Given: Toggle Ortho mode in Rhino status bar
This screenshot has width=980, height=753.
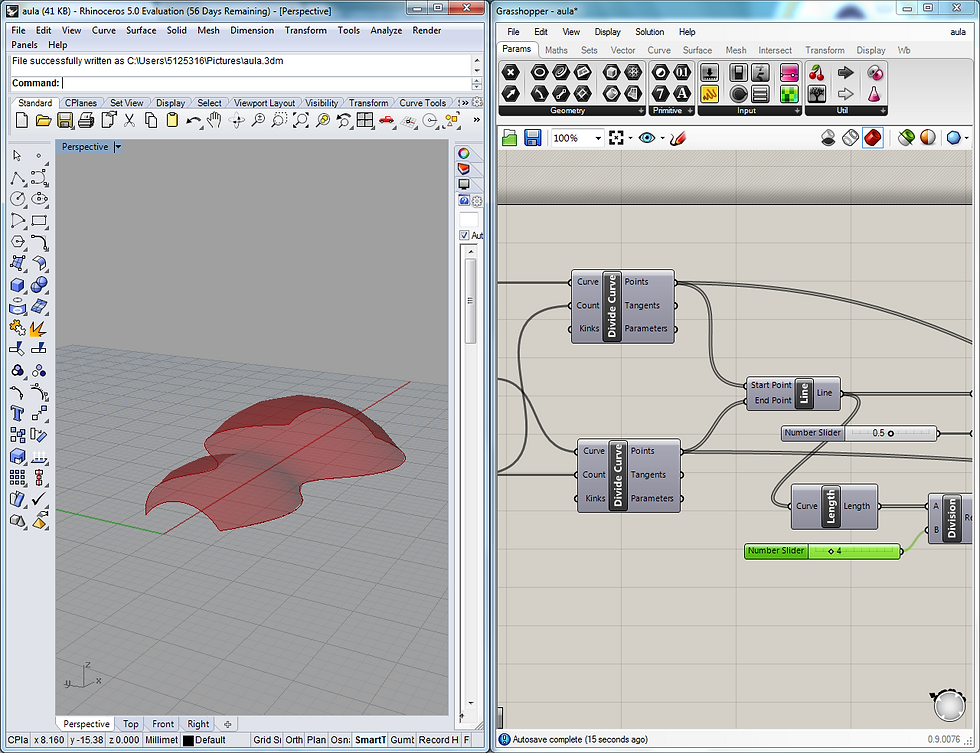Looking at the screenshot, I should pos(294,740).
